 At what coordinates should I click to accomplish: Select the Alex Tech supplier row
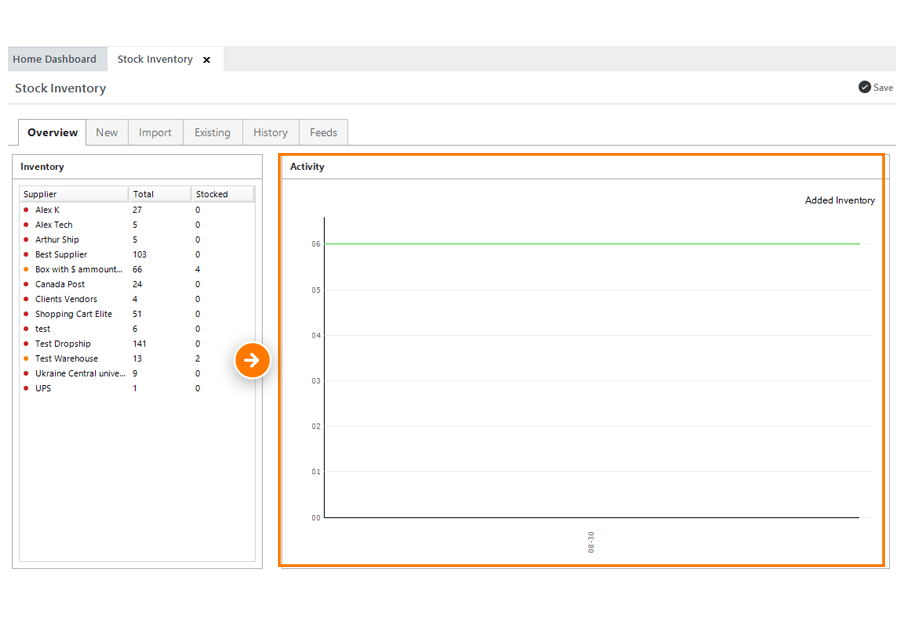(x=137, y=225)
